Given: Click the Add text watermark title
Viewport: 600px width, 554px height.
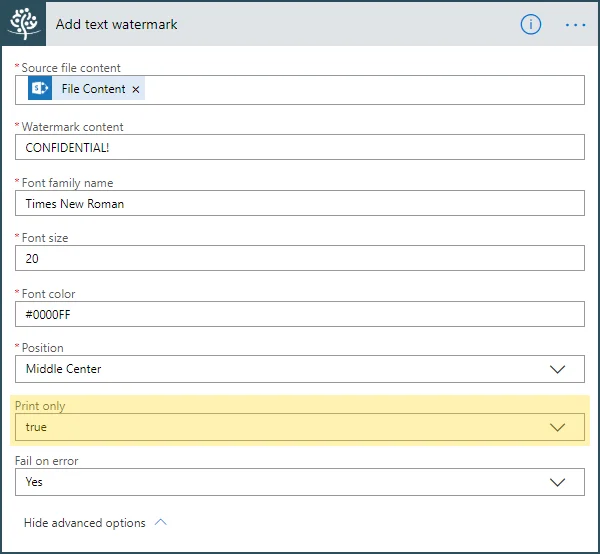Looking at the screenshot, I should [116, 24].
